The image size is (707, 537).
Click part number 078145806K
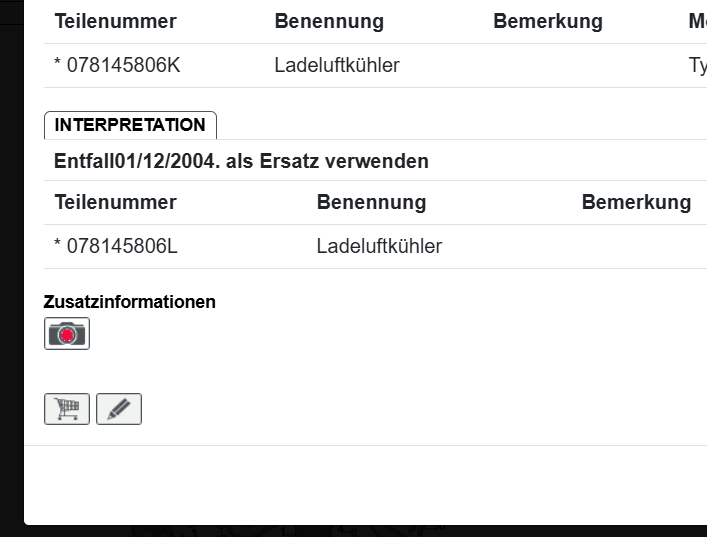(117, 66)
